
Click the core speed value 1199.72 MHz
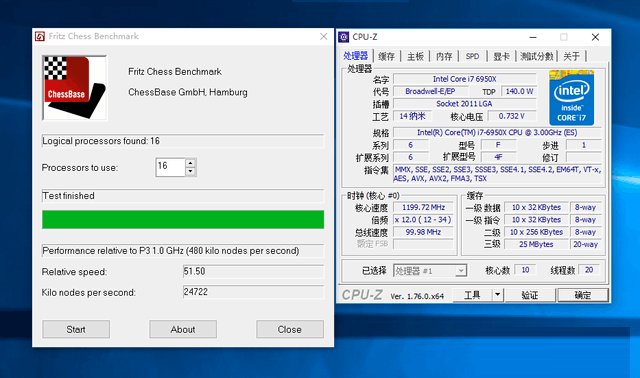(x=423, y=207)
